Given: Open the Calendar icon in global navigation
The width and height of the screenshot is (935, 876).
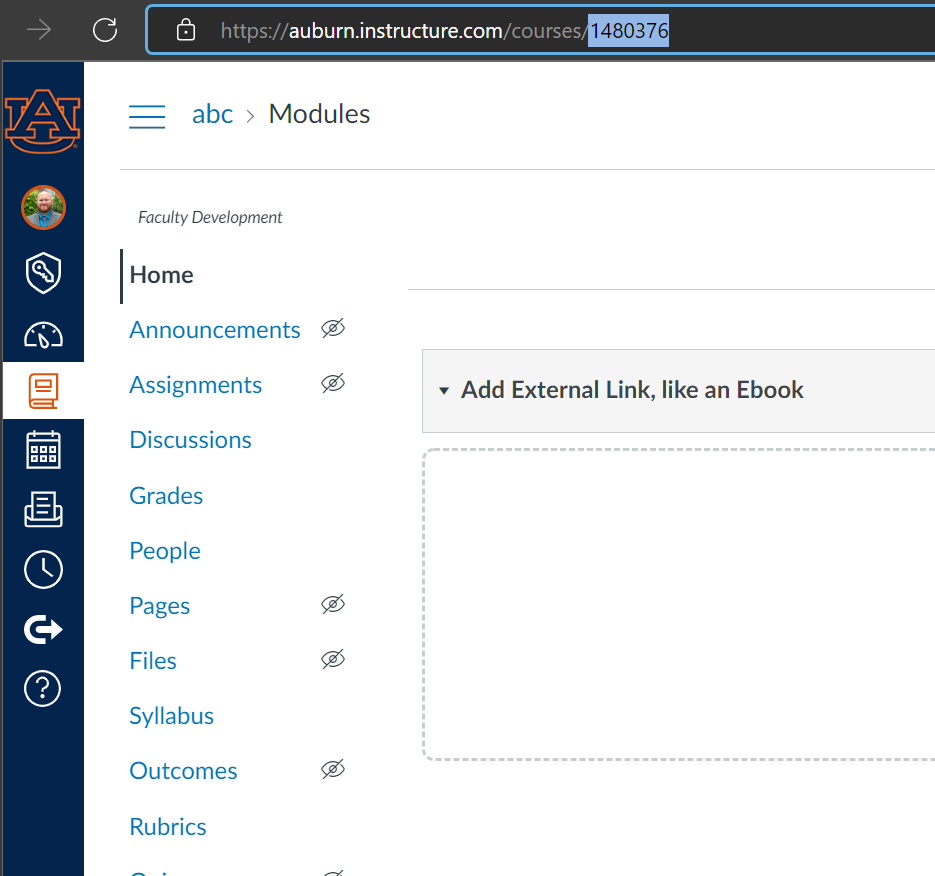Looking at the screenshot, I should pyautogui.click(x=43, y=450).
